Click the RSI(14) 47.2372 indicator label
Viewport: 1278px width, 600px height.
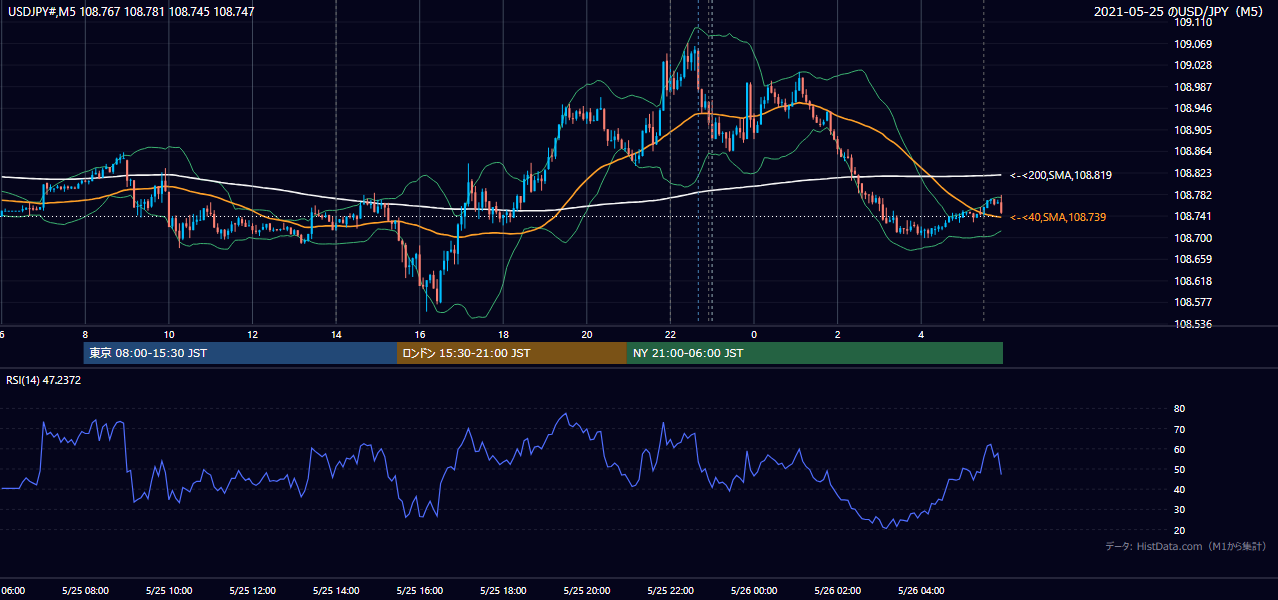pos(44,380)
